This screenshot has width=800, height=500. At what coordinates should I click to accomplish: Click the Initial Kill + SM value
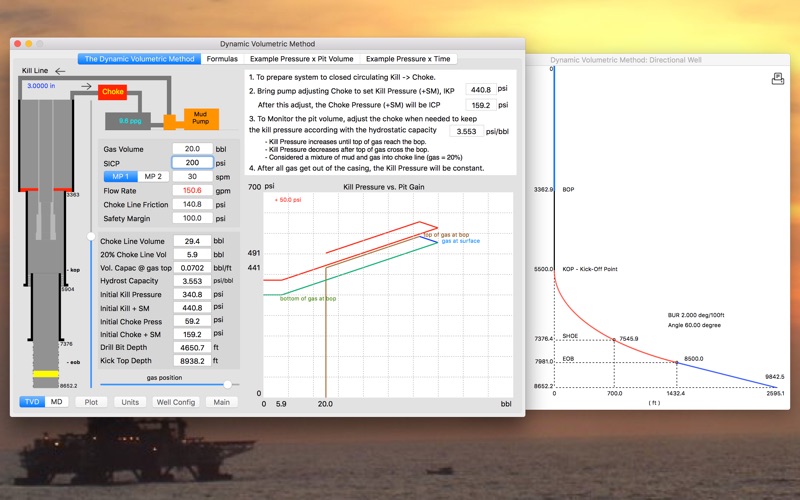(192, 308)
